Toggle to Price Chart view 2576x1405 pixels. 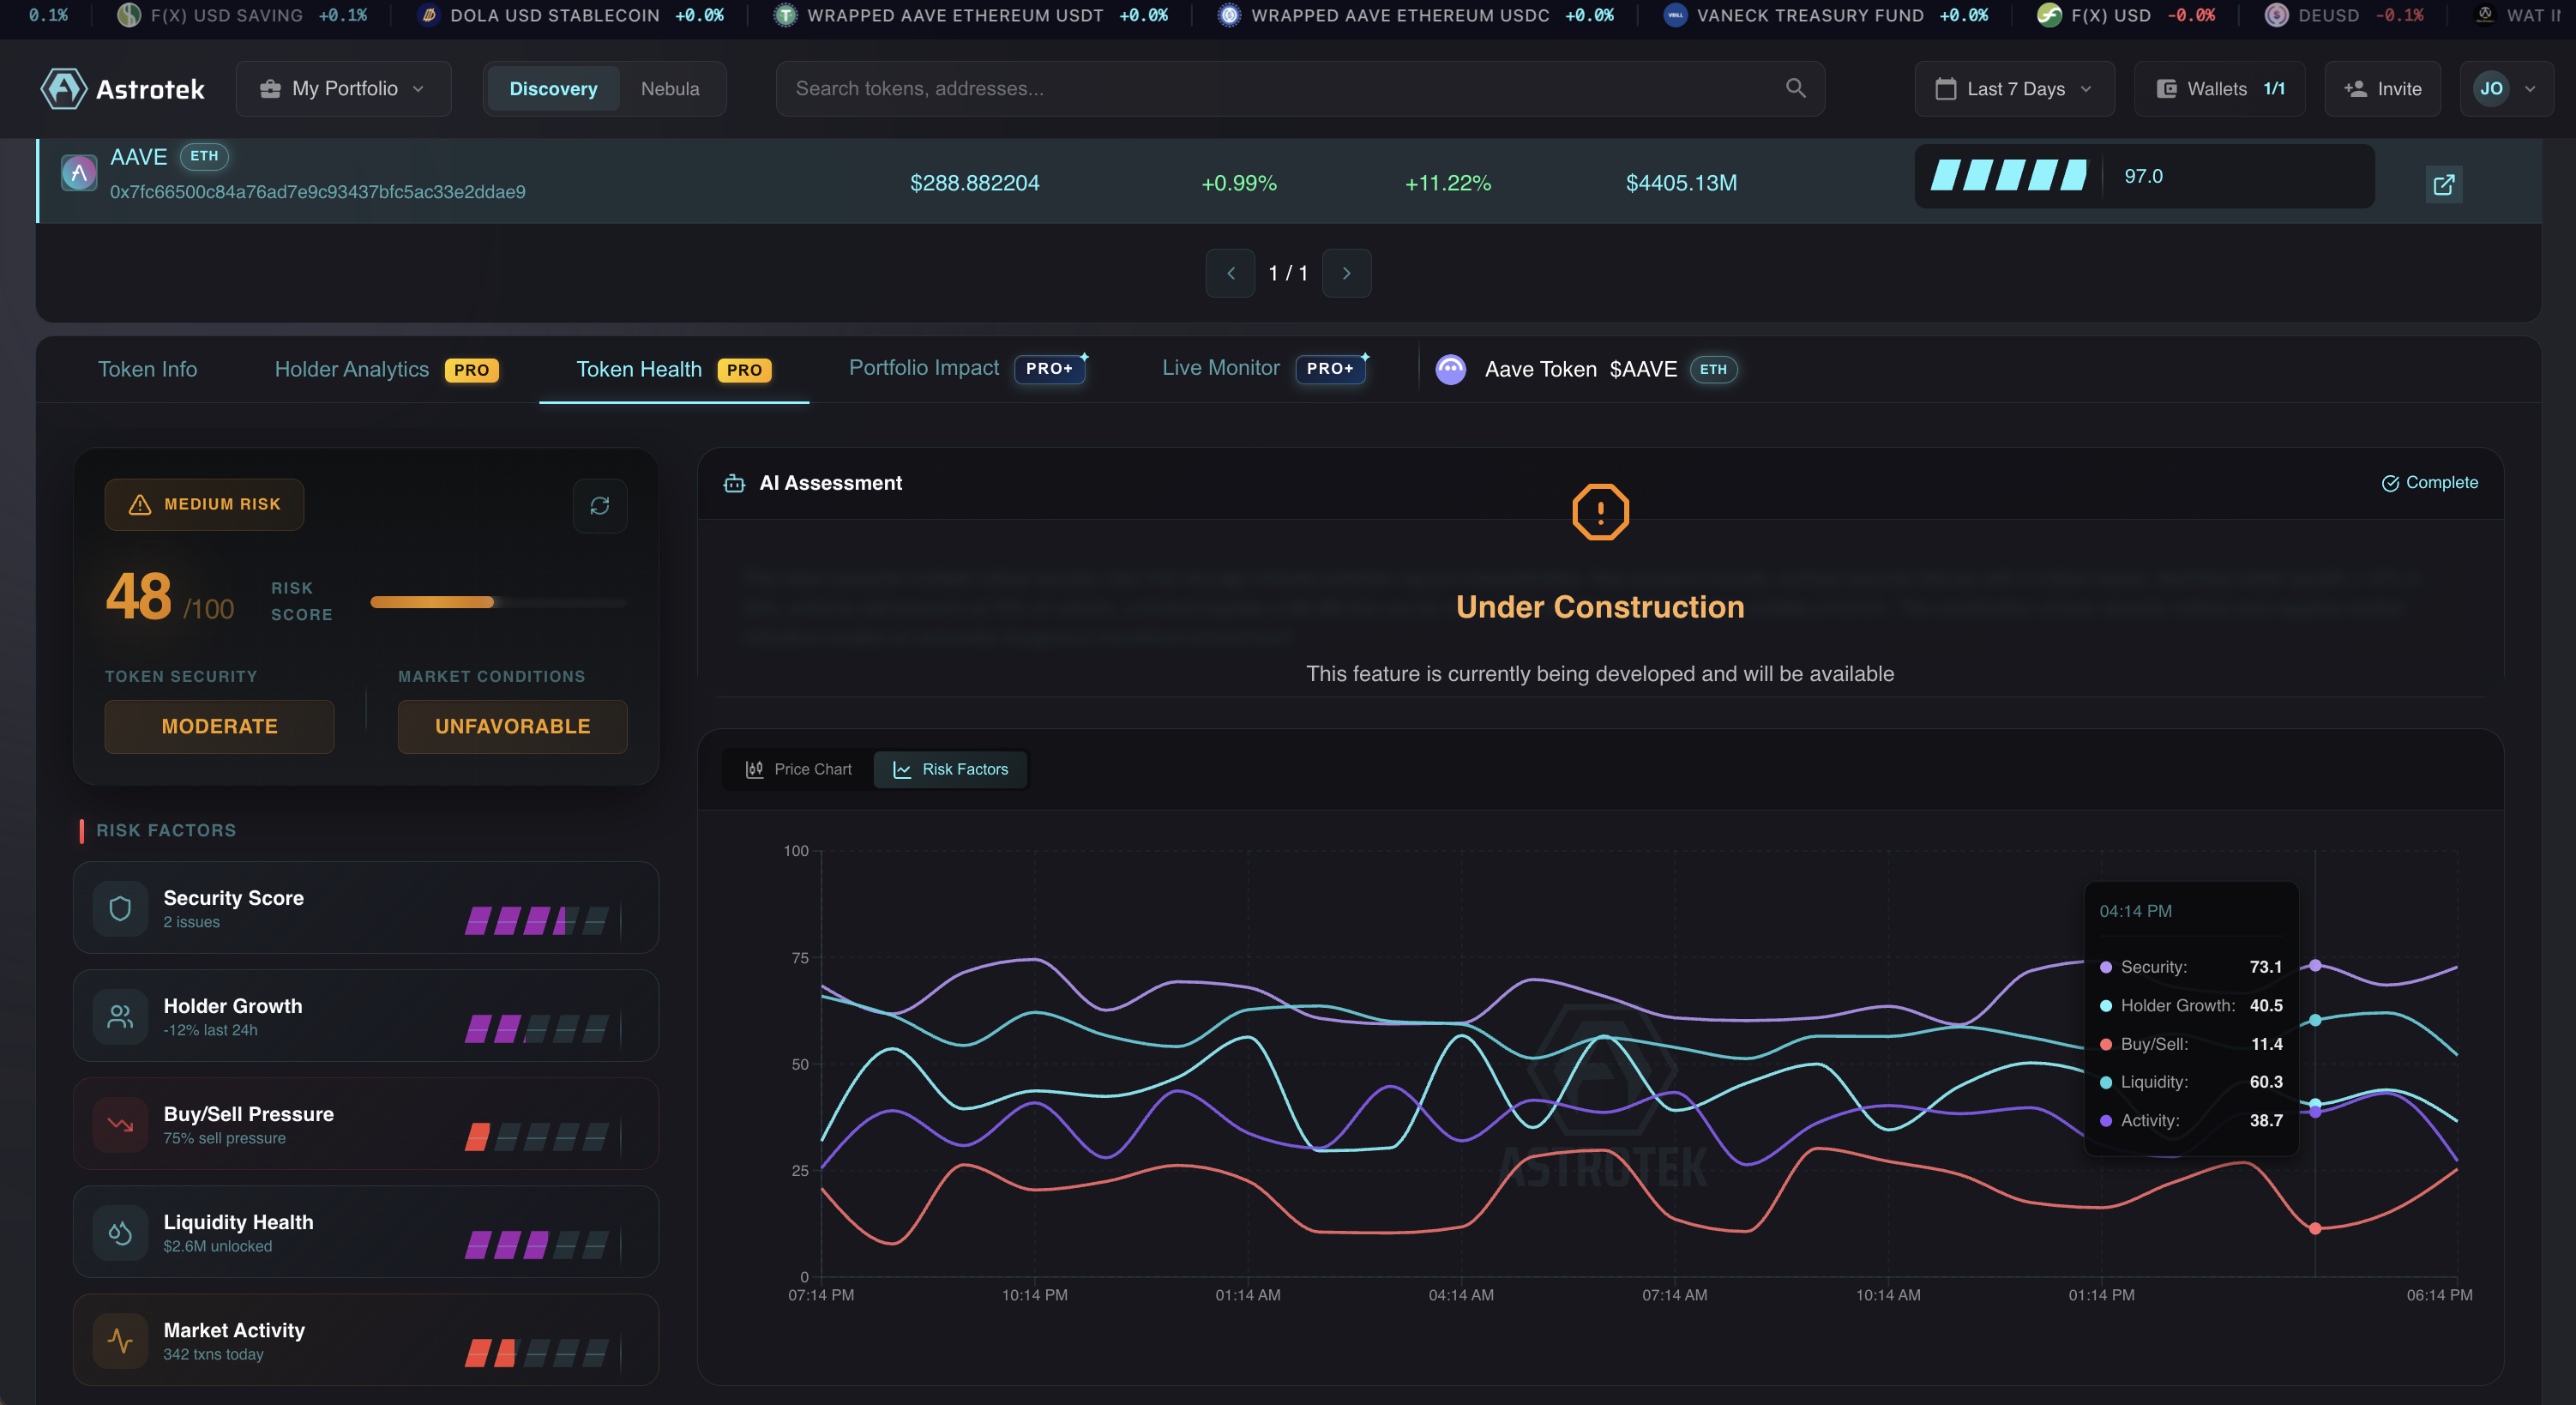(x=798, y=769)
